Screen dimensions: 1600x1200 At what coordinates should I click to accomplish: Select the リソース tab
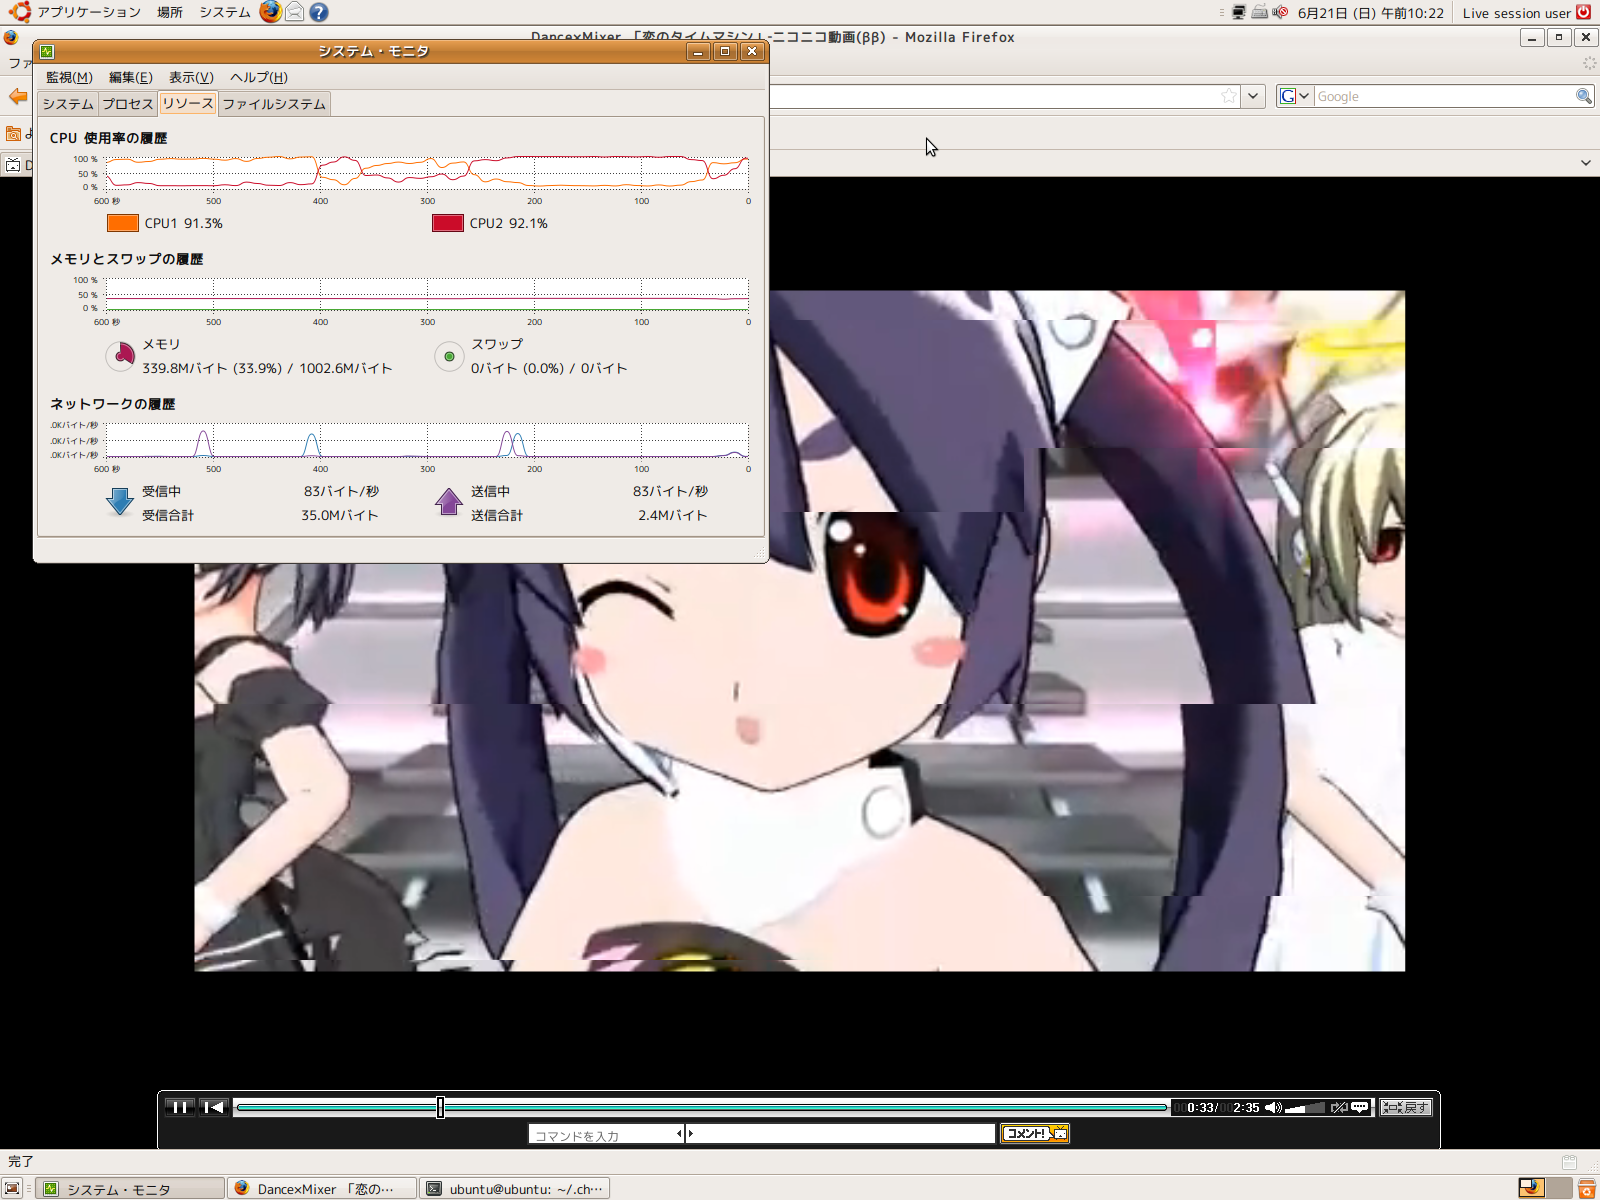click(188, 103)
